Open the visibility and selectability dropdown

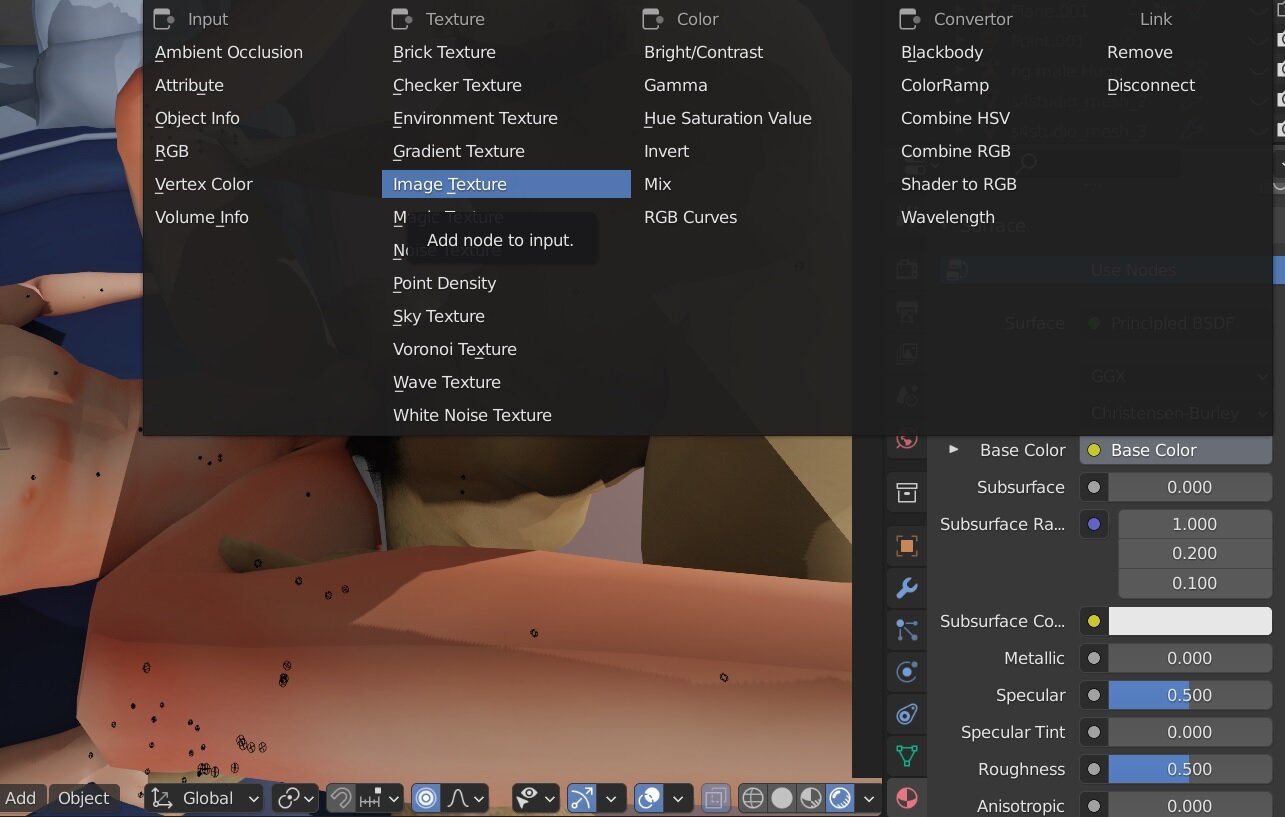click(537, 798)
